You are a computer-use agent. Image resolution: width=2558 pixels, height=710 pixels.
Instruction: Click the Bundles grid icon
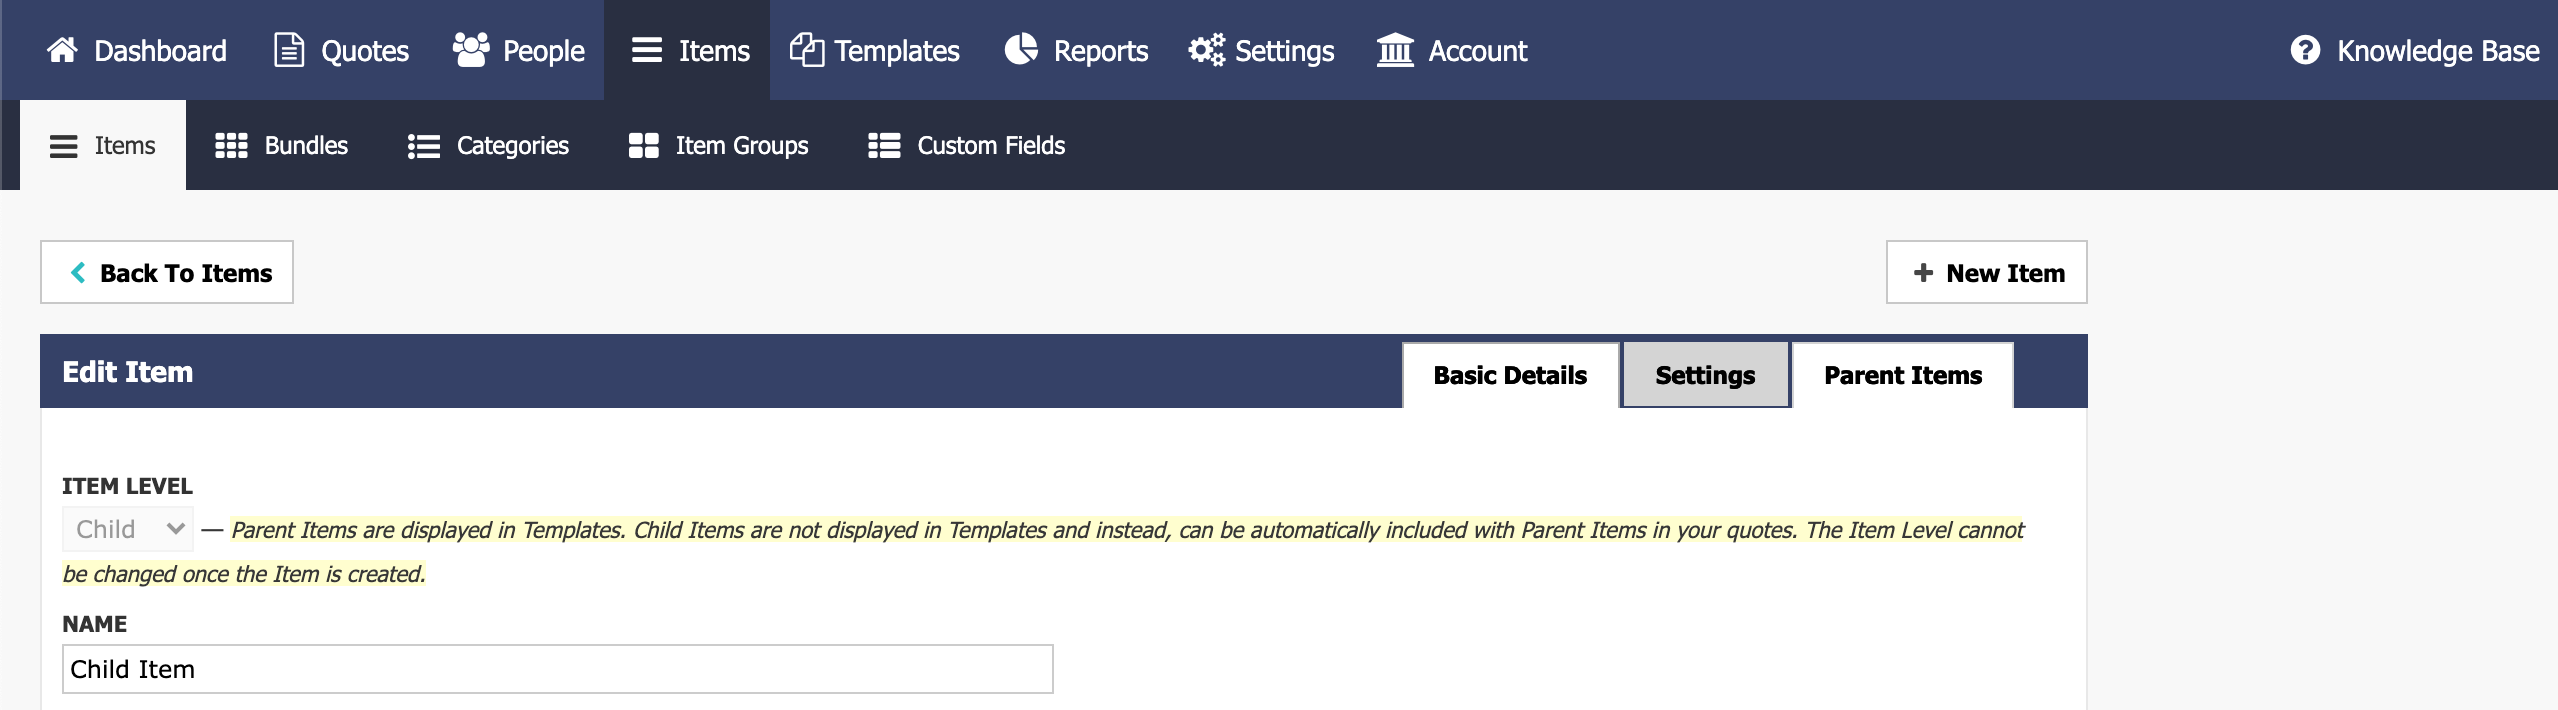coord(231,146)
